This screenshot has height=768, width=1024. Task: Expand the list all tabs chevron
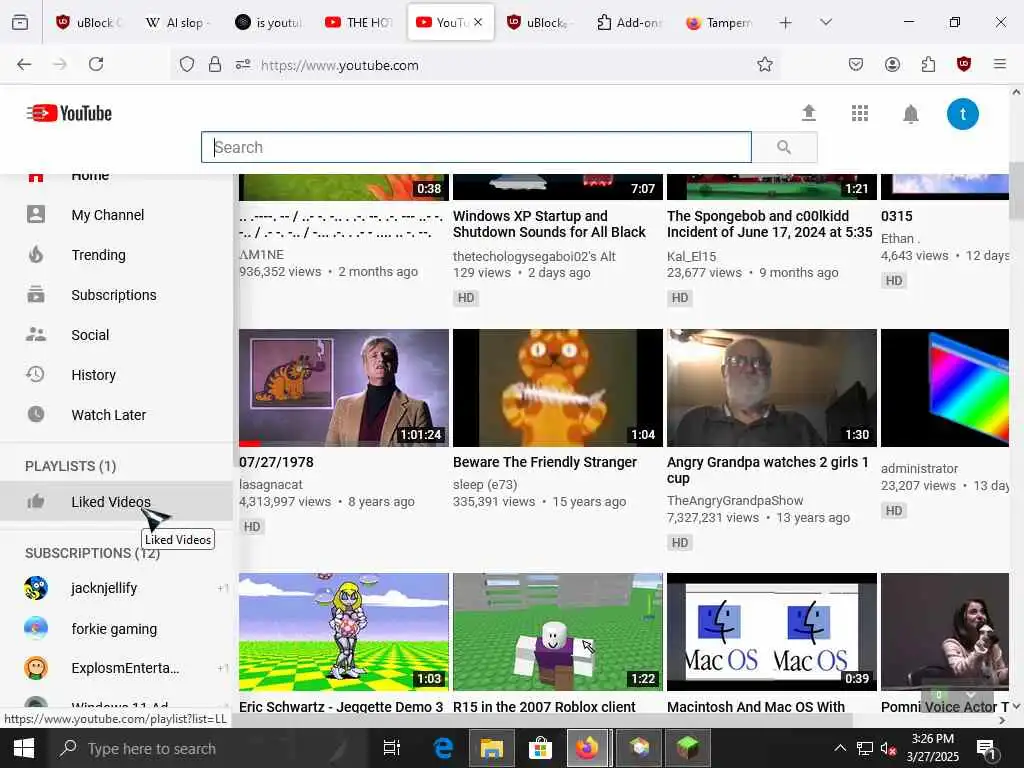pos(826,22)
